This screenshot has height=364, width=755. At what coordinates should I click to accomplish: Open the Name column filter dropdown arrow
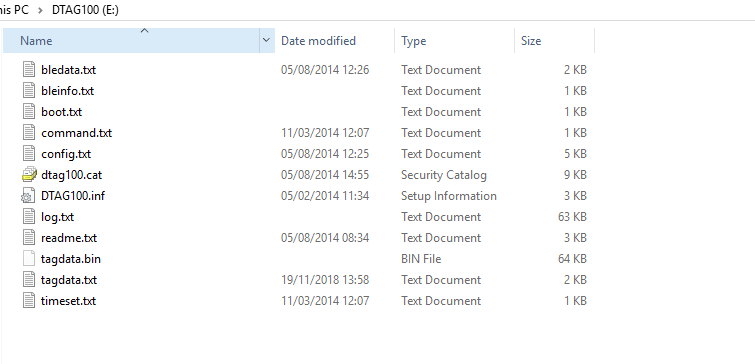click(x=267, y=41)
